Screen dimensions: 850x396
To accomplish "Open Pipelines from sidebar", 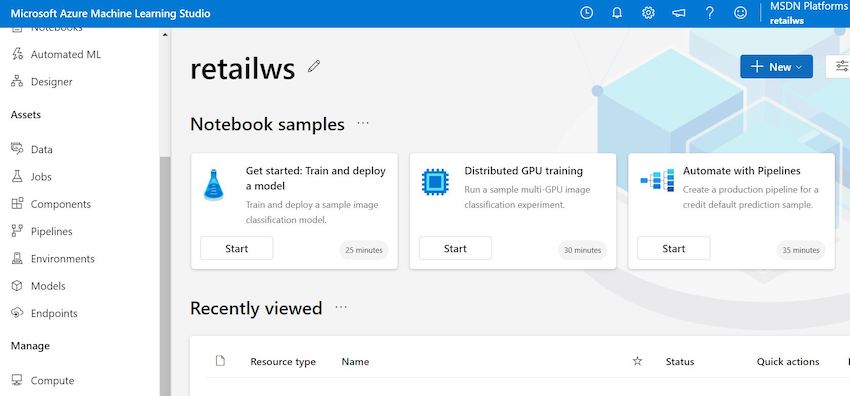I will pos(51,231).
